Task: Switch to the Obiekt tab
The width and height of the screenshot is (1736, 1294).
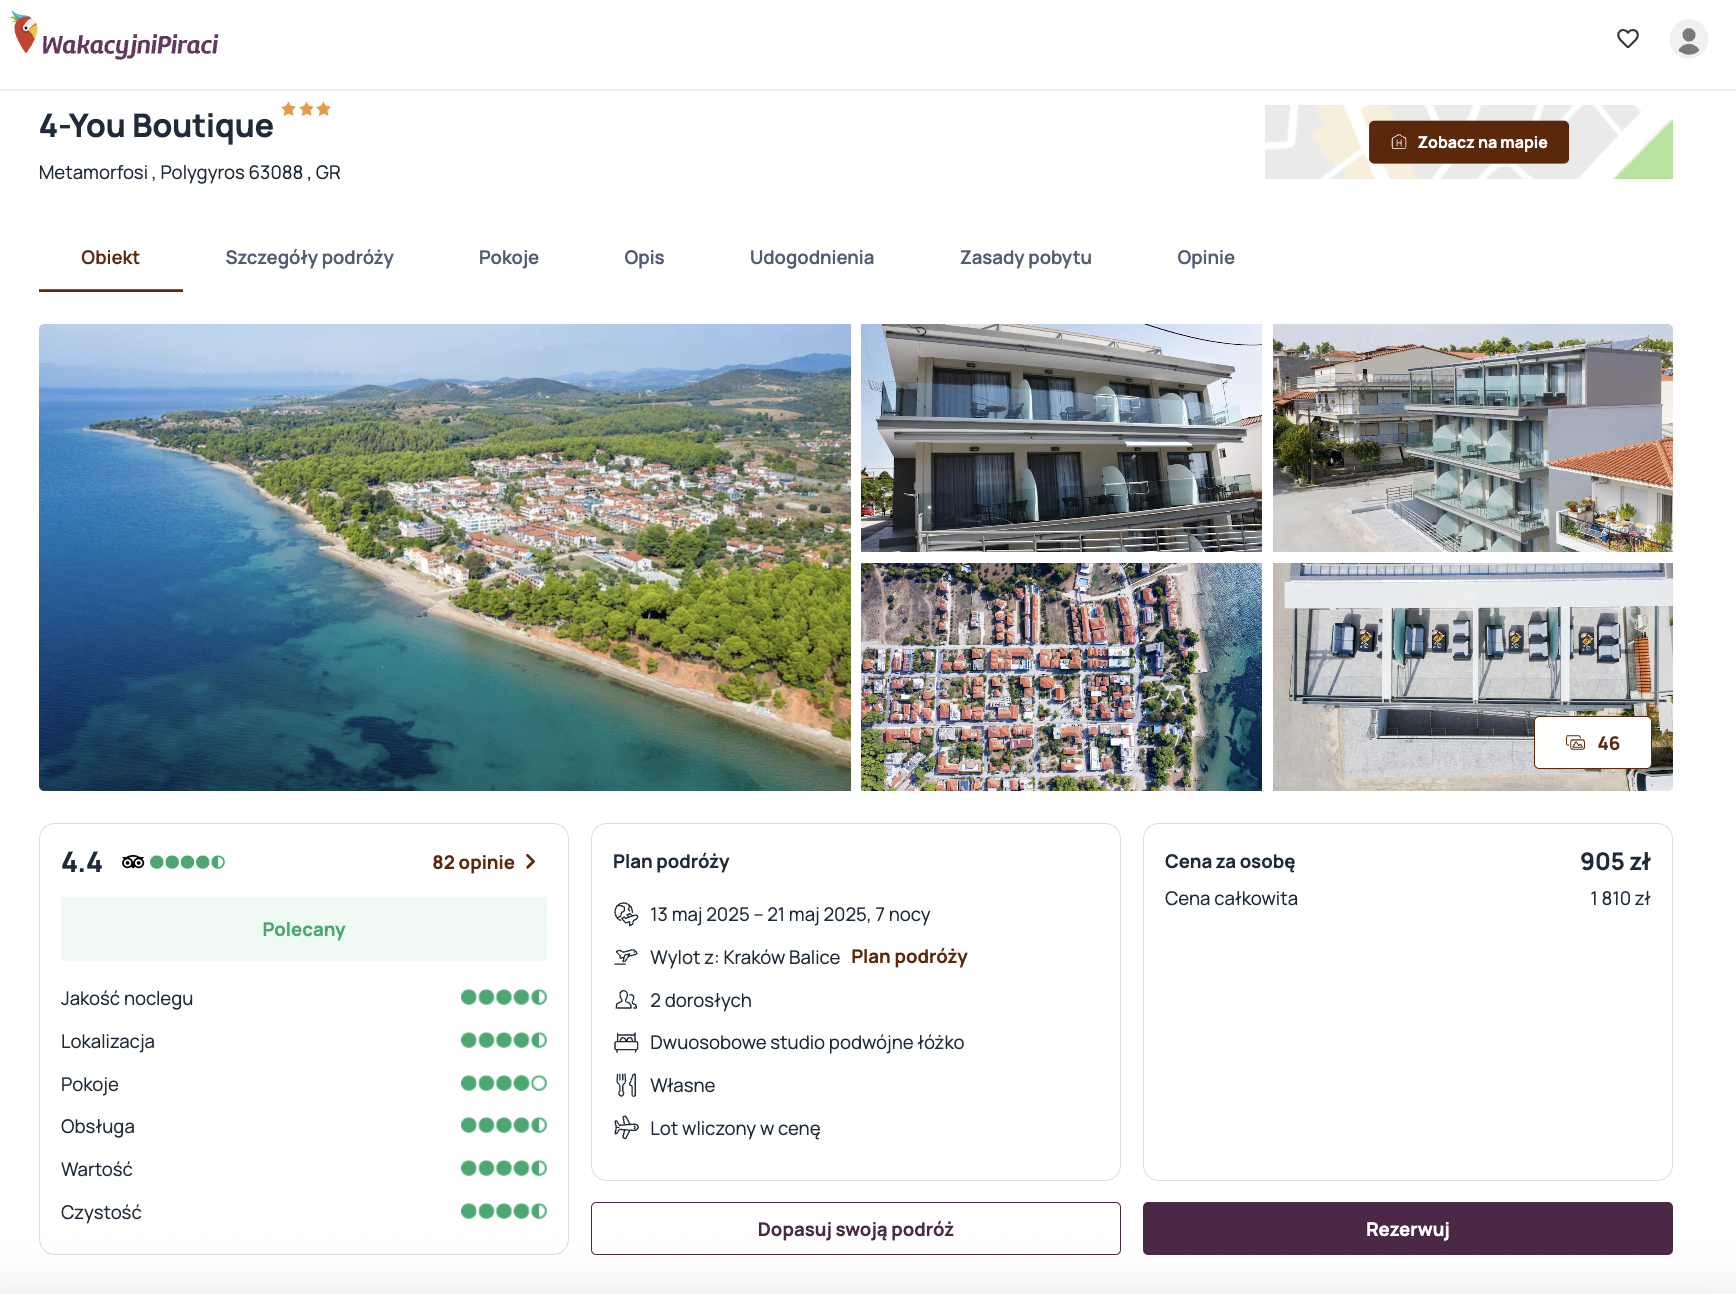Action: [110, 258]
